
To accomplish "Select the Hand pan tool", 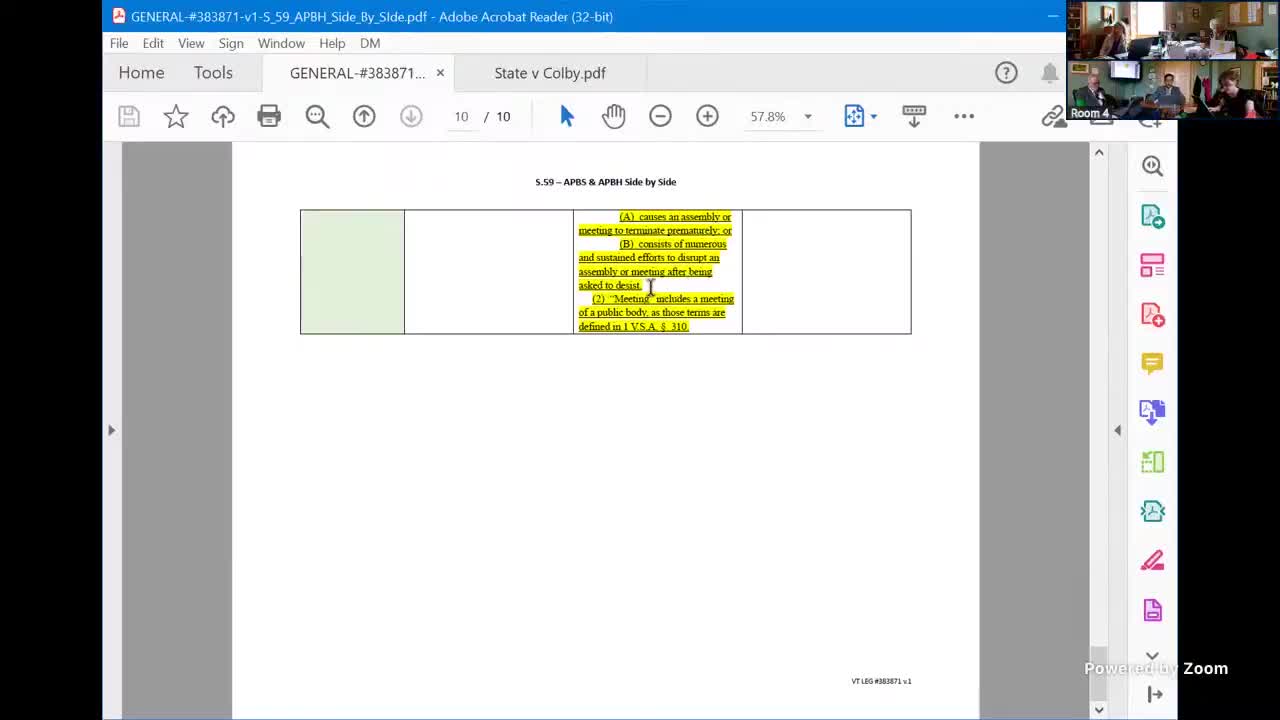I will coord(613,116).
